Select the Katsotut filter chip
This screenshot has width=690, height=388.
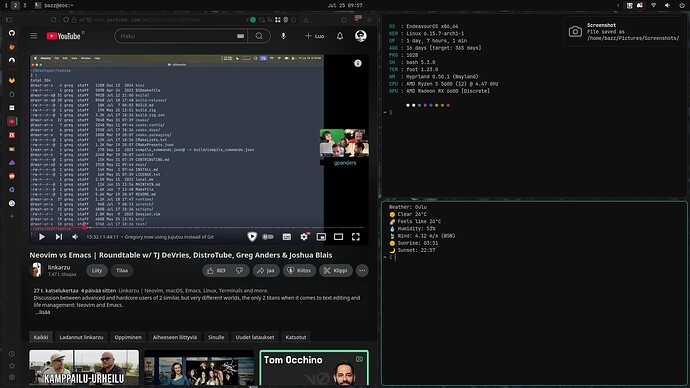[296, 337]
